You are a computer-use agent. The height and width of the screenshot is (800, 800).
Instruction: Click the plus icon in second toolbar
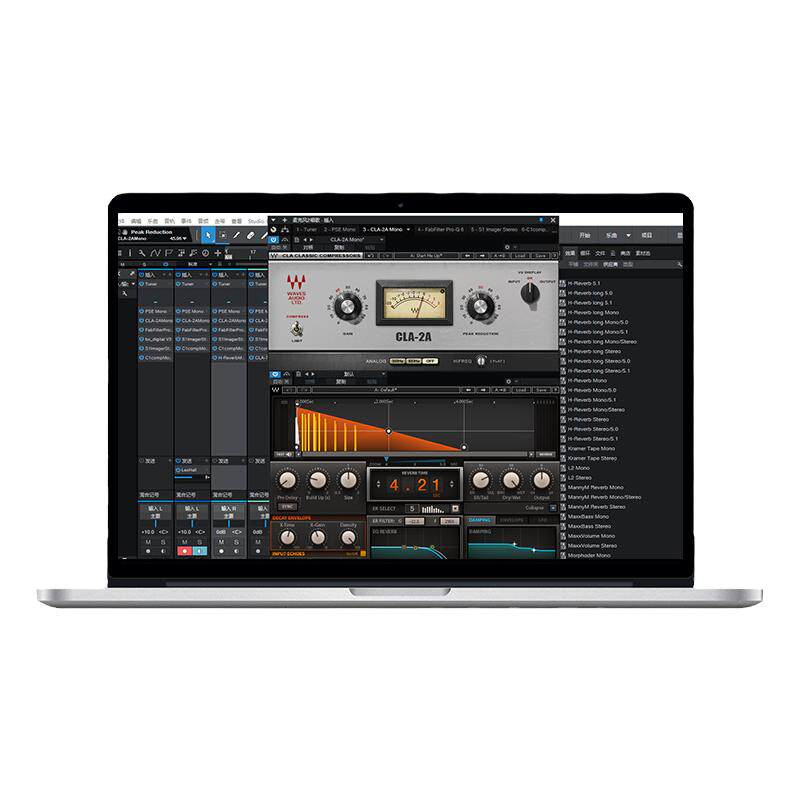click(218, 253)
